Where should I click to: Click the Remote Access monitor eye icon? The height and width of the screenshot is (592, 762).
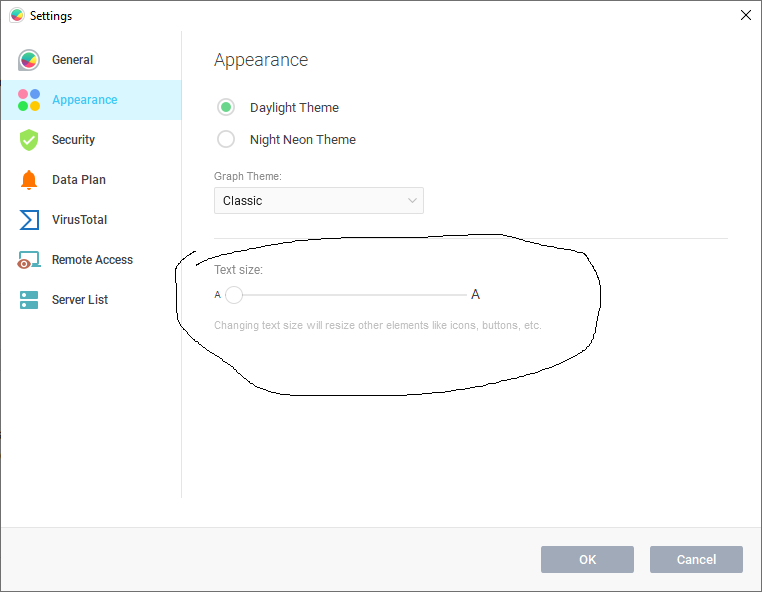[29, 260]
